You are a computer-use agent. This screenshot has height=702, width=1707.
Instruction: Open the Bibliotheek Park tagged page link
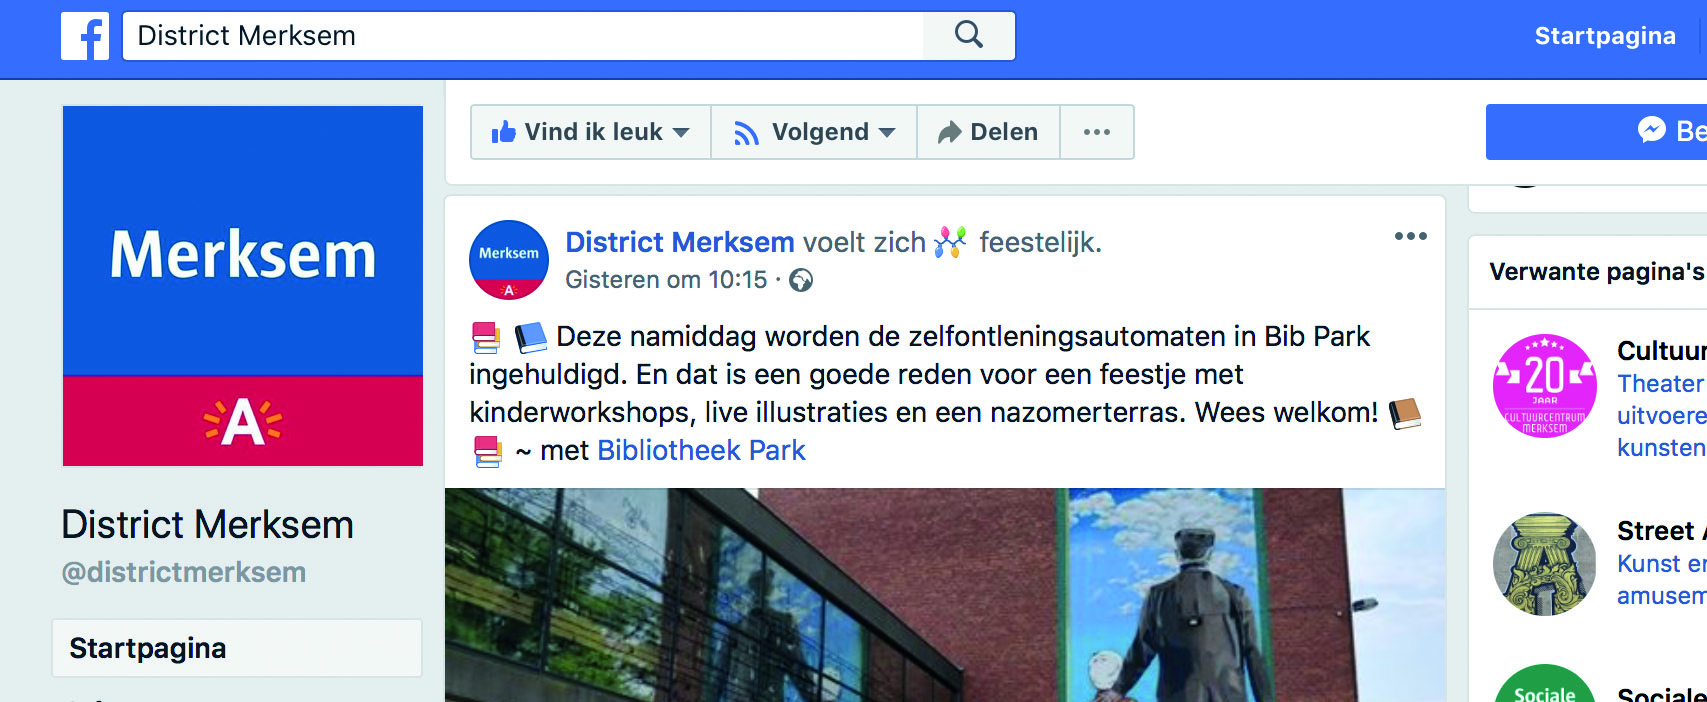click(701, 451)
